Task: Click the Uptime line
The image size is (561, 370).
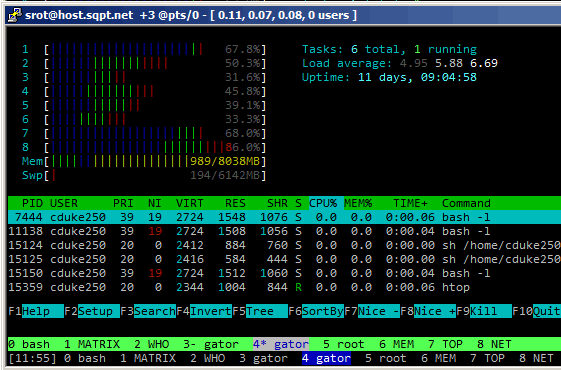Action: (390, 77)
